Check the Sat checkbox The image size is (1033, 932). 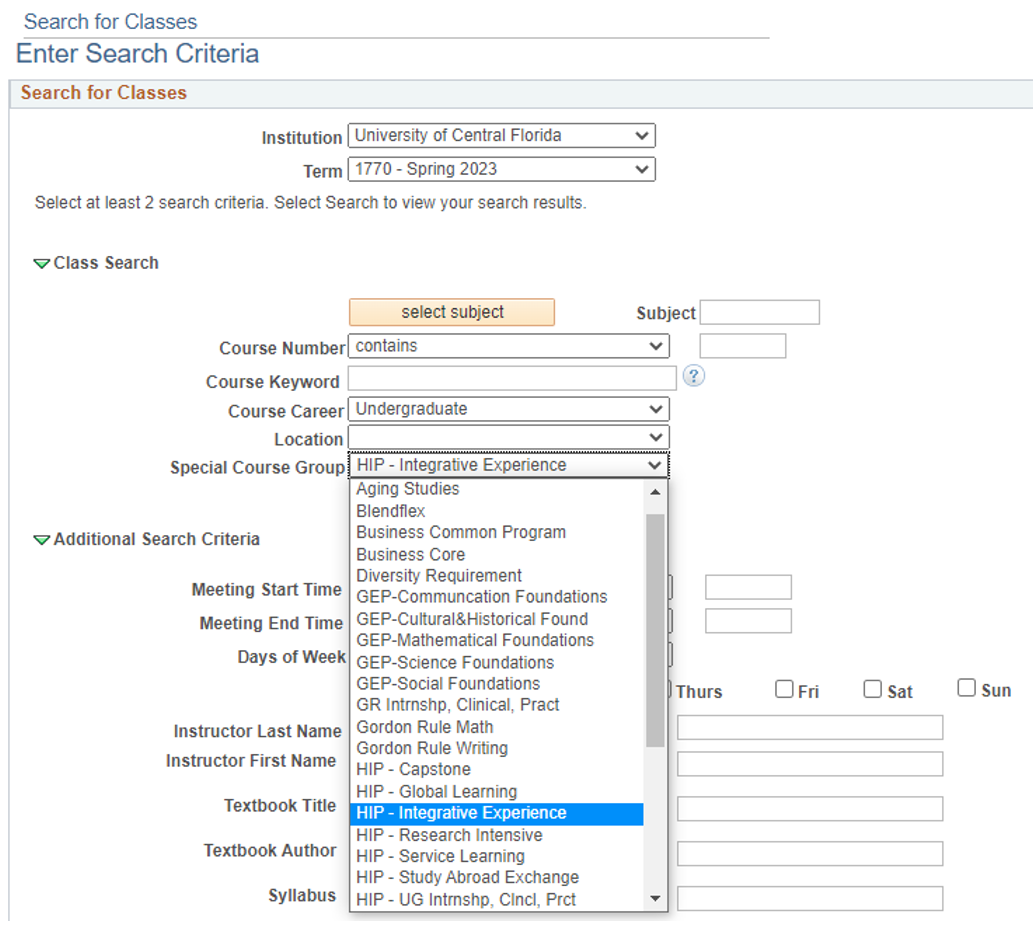[873, 689]
